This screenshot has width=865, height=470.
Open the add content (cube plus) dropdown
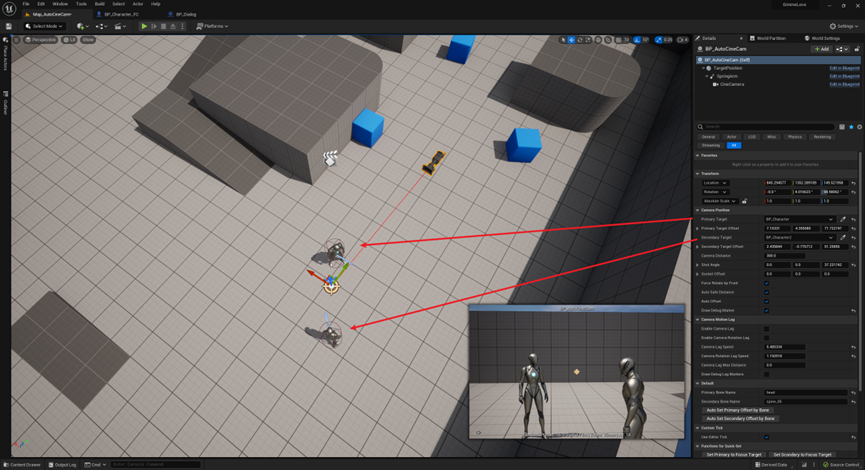click(83, 26)
